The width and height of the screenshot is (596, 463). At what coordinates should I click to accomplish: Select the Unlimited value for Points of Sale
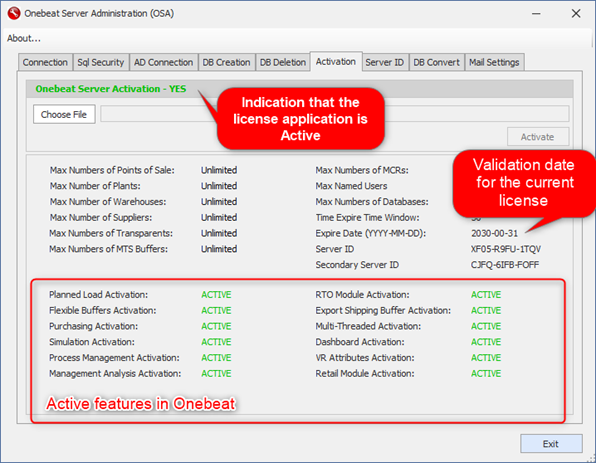tap(219, 170)
